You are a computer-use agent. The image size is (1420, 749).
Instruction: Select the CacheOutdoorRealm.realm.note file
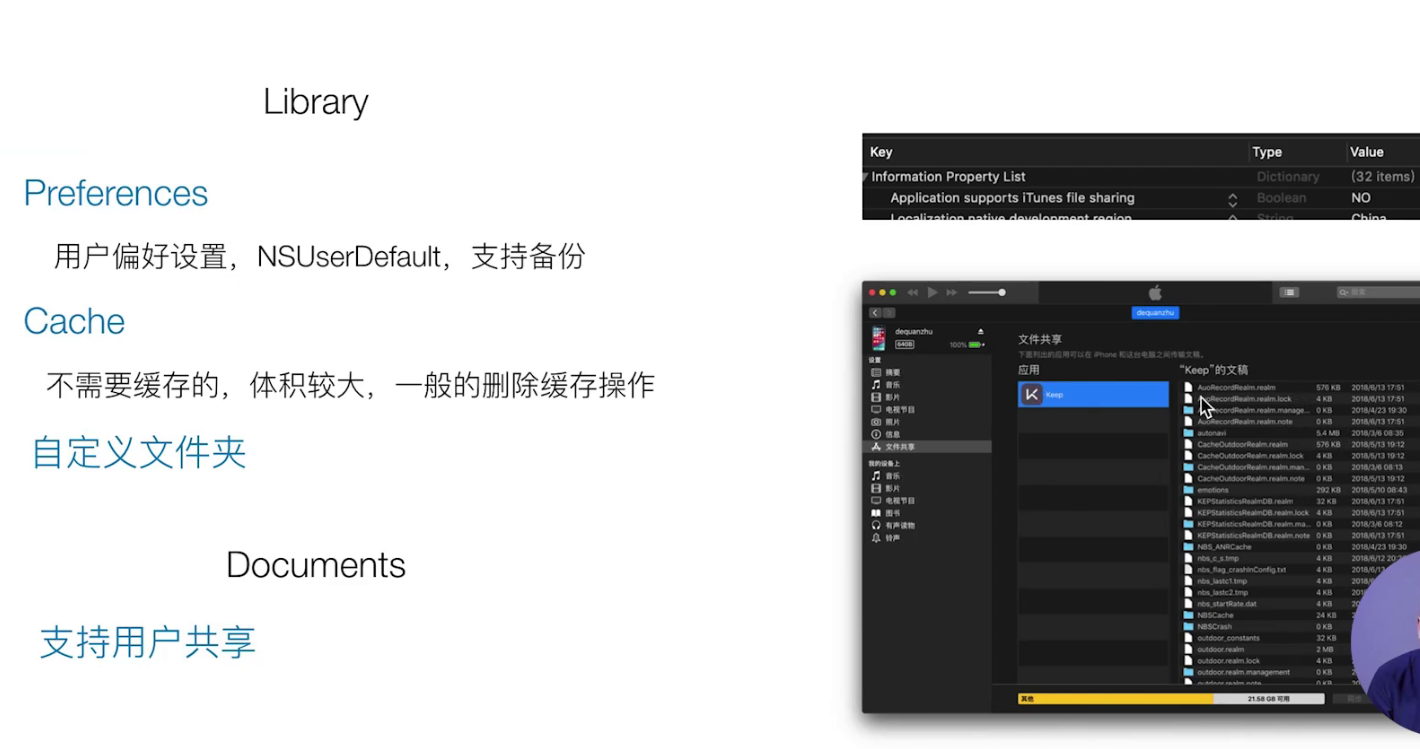click(x=1250, y=478)
